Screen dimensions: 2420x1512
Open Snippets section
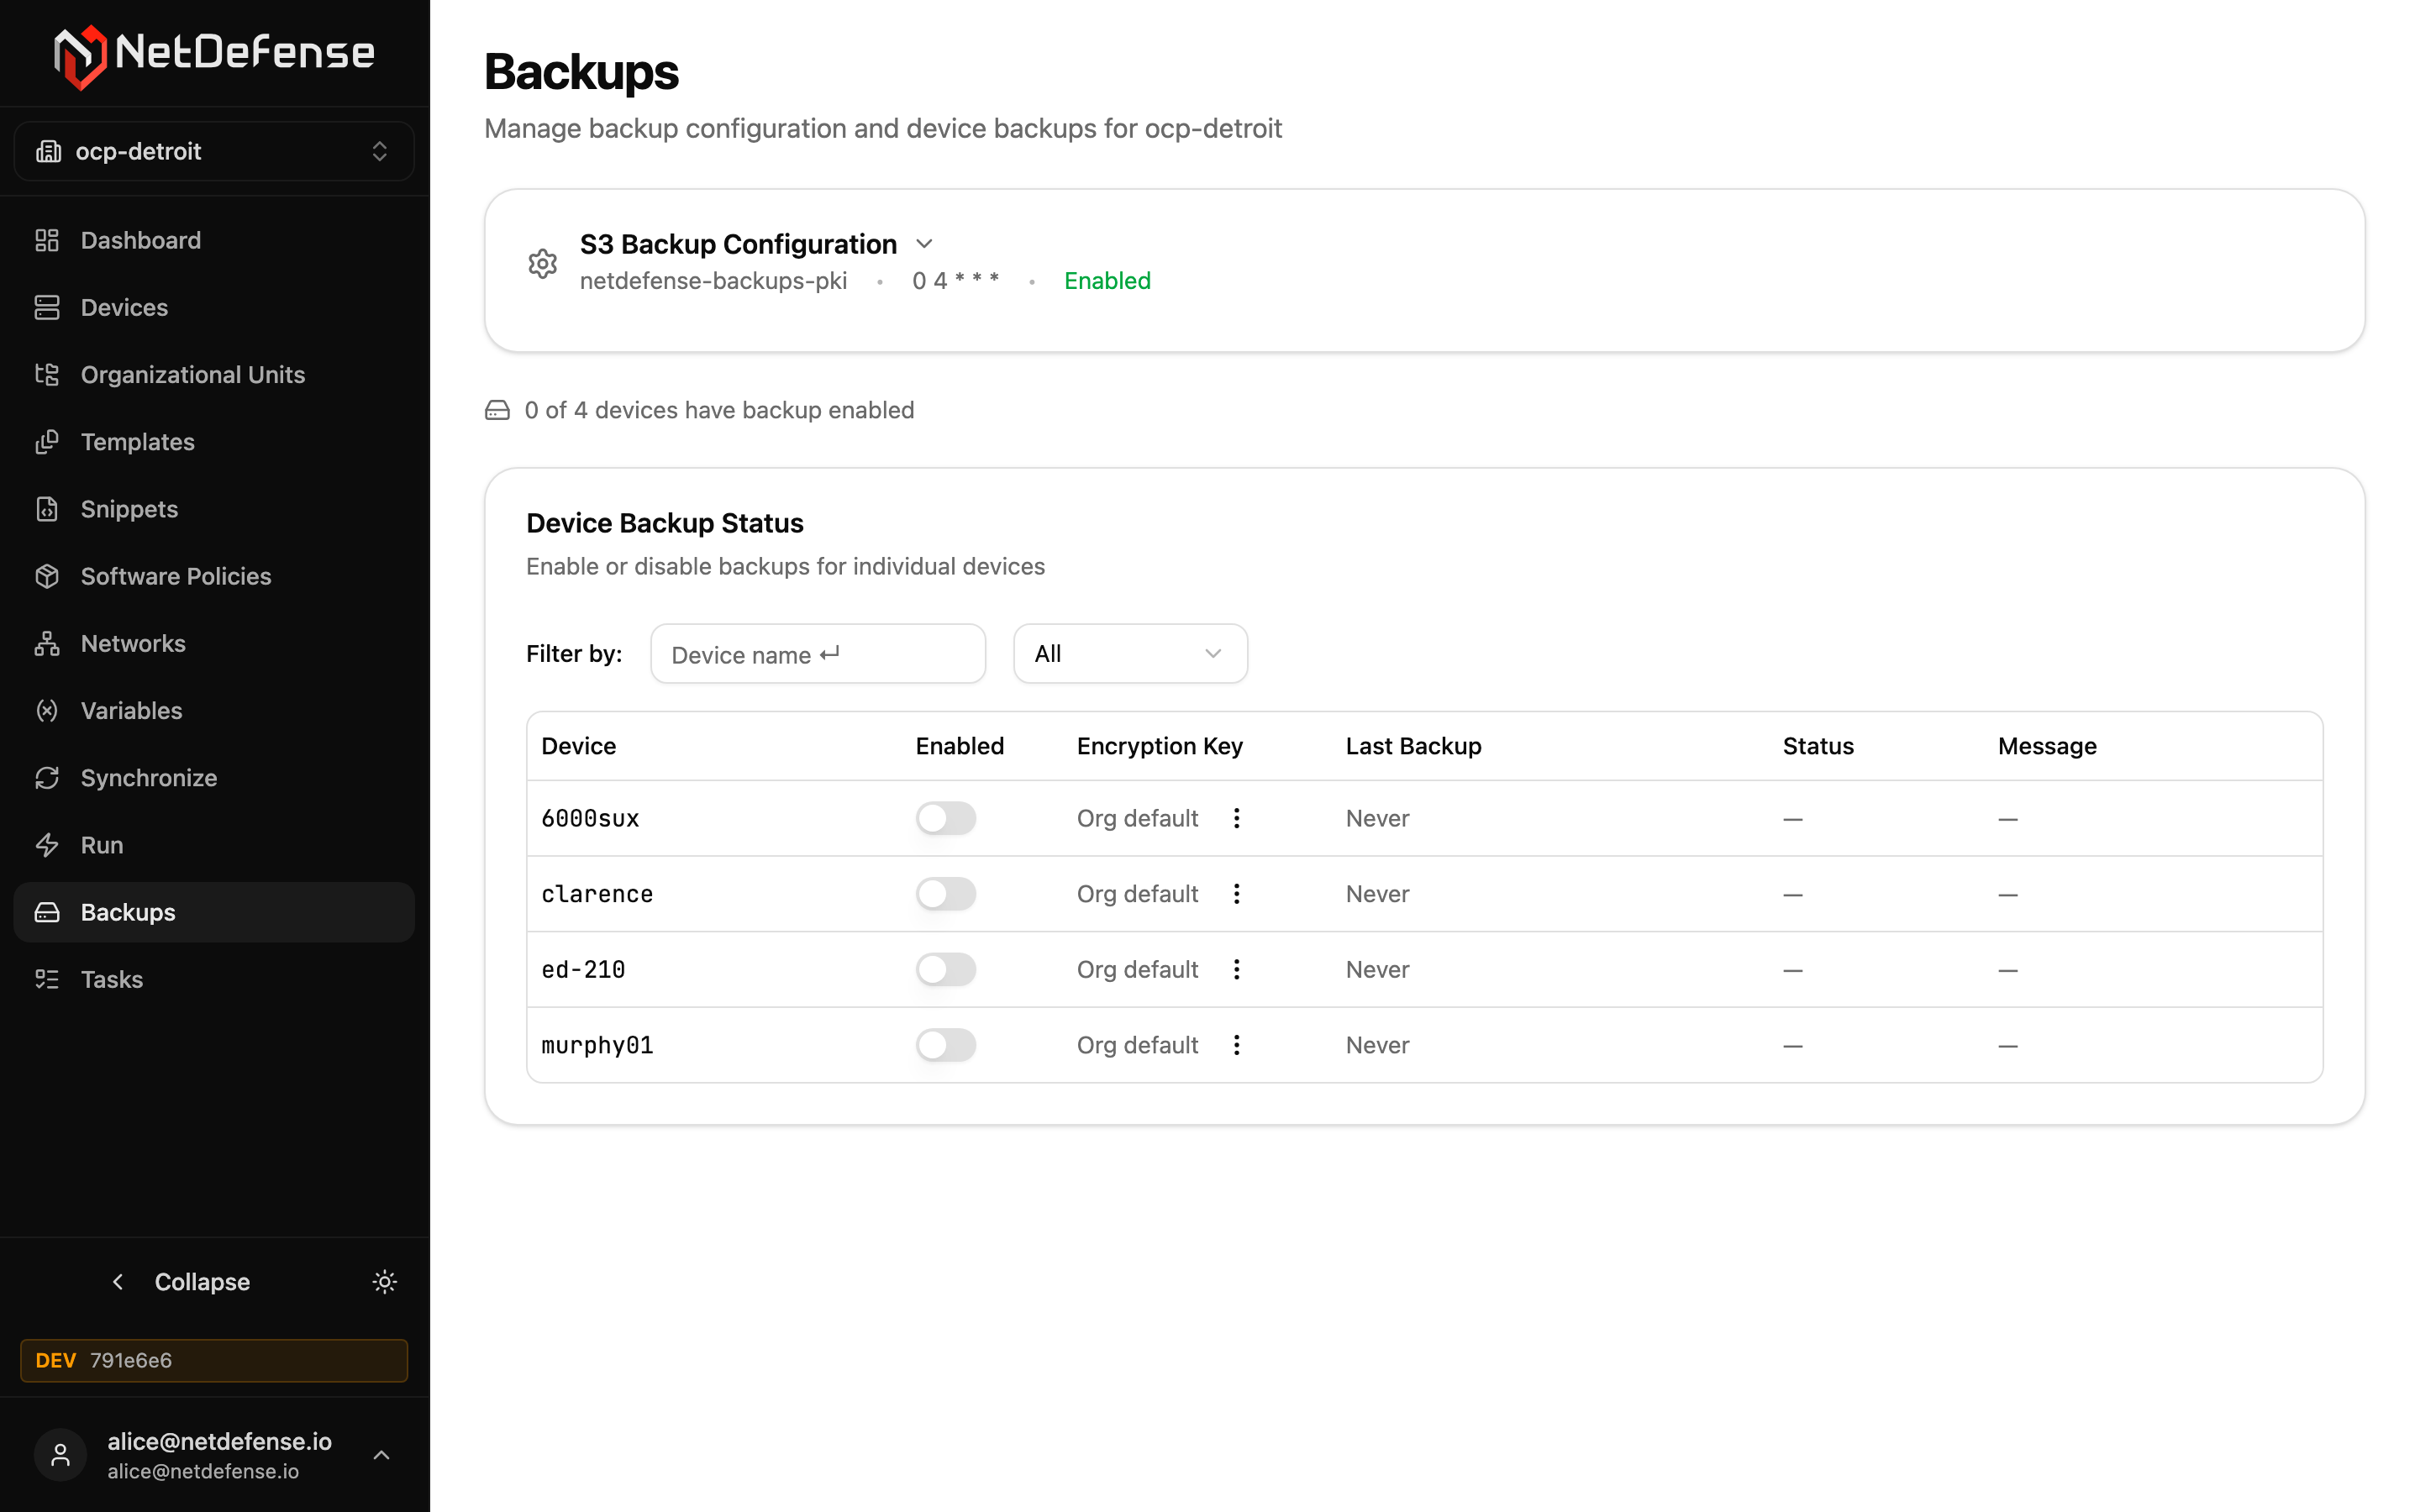pyautogui.click(x=214, y=509)
